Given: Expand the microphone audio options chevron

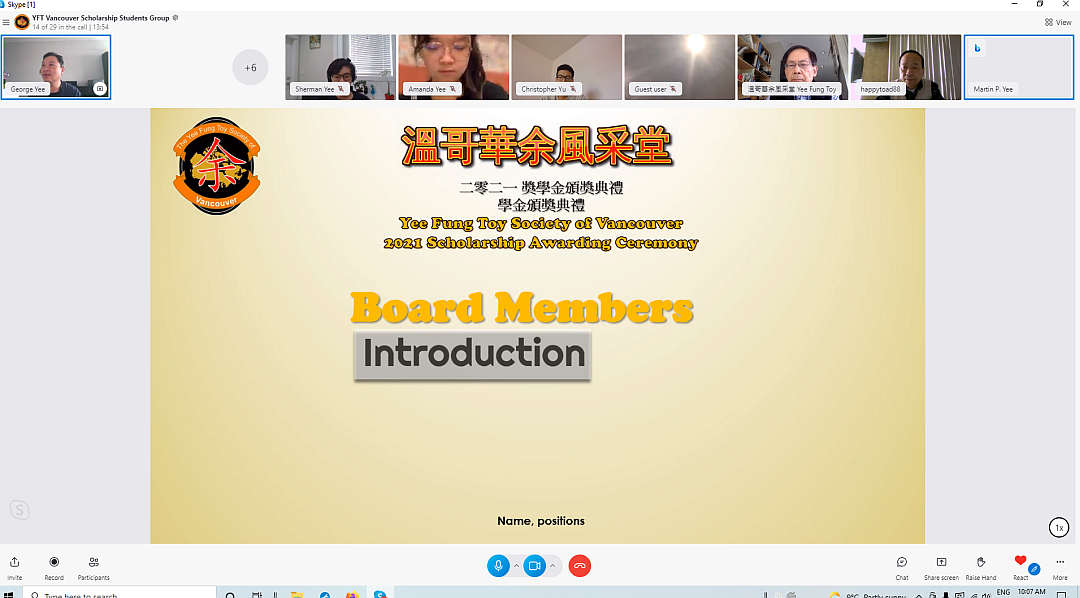Looking at the screenshot, I should click(516, 566).
